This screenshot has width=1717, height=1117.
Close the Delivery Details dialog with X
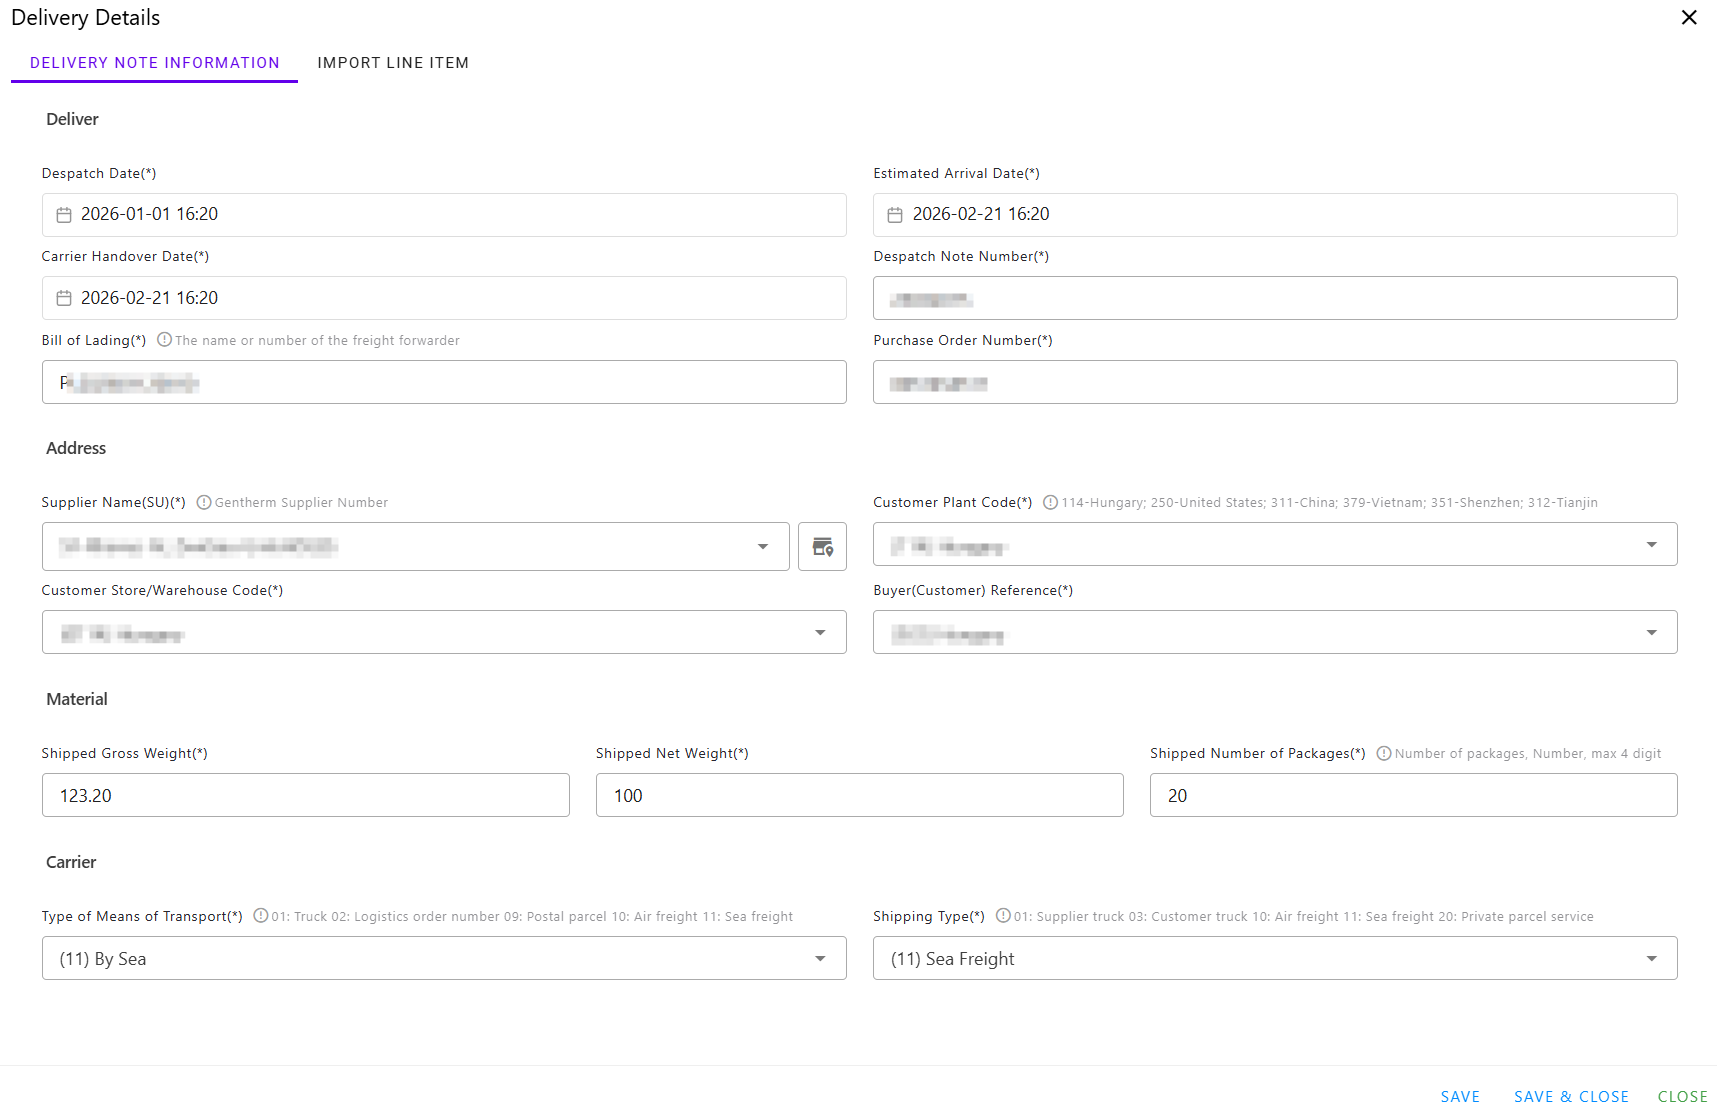click(1689, 18)
